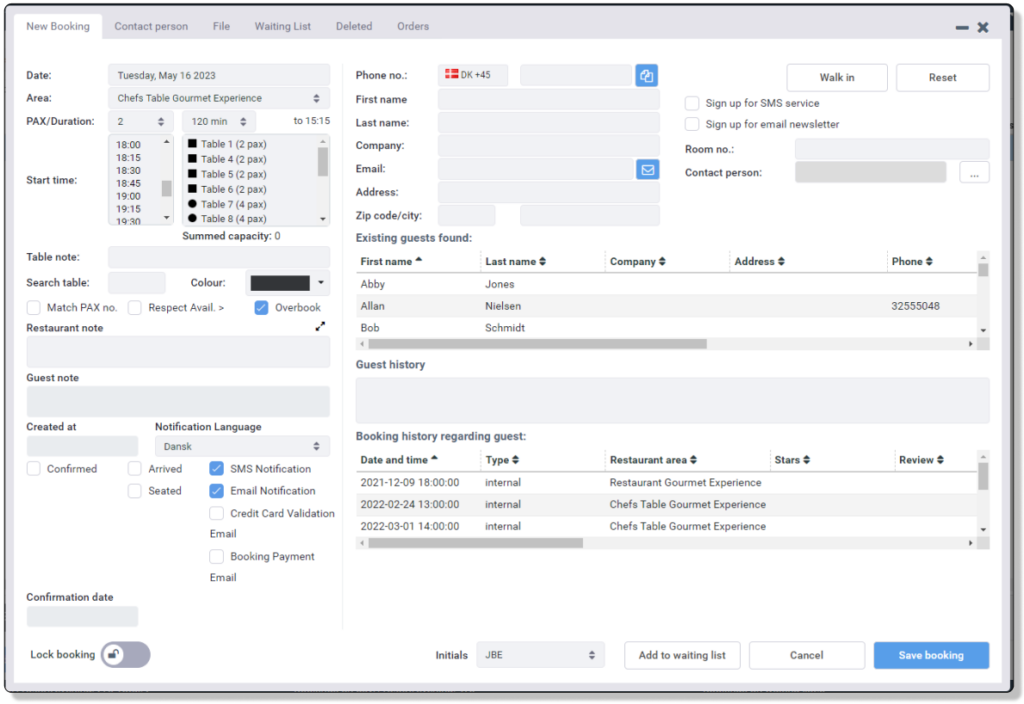Open the PAX number dropdown
This screenshot has width=1024, height=704.
[x=140, y=121]
